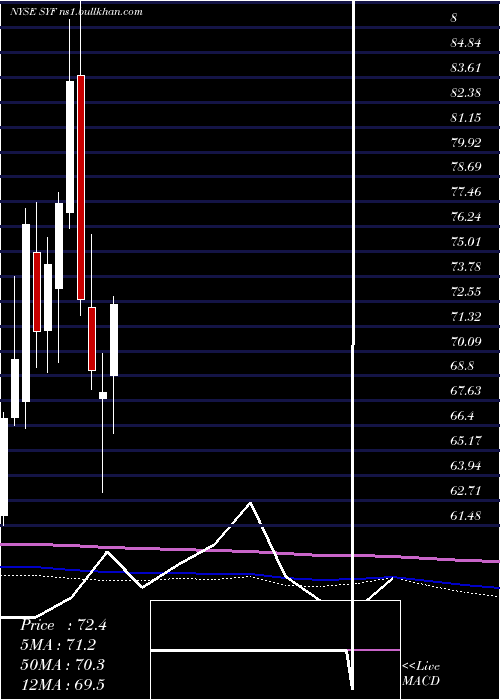Click the 5MA : 71.2 readout
Image resolution: width=500 pixels, height=700 pixels.
[x=58, y=645]
